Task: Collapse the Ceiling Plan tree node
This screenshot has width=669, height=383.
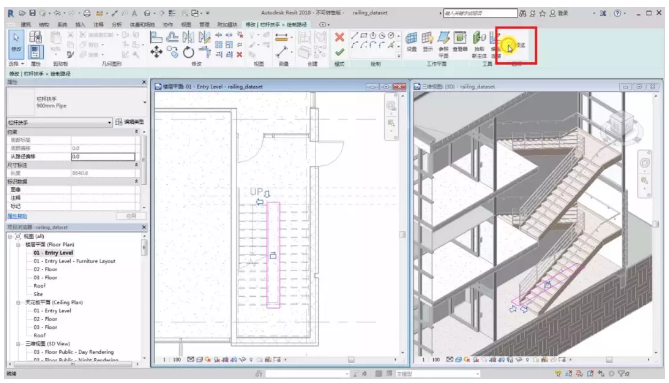Action: point(18,302)
